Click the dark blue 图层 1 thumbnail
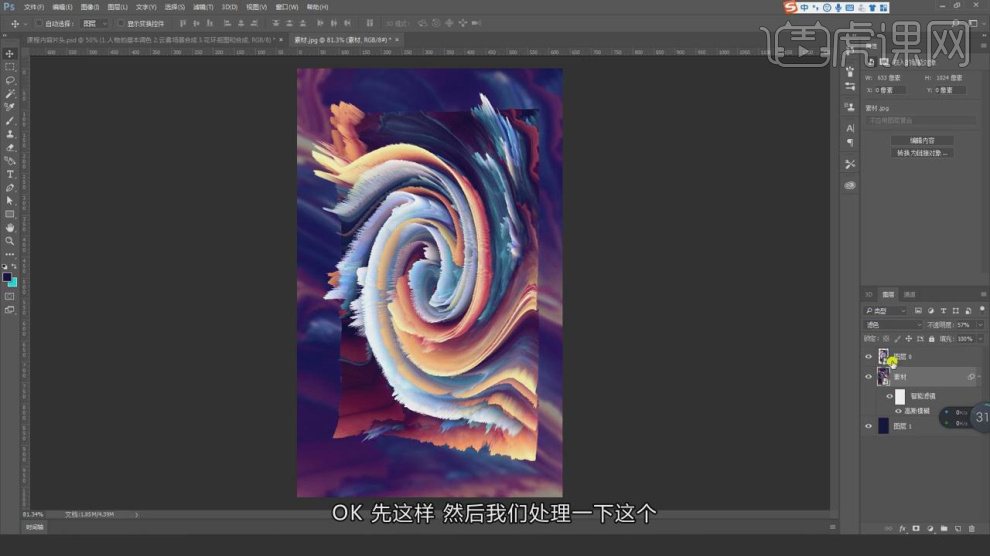The image size is (990, 556). click(883, 426)
